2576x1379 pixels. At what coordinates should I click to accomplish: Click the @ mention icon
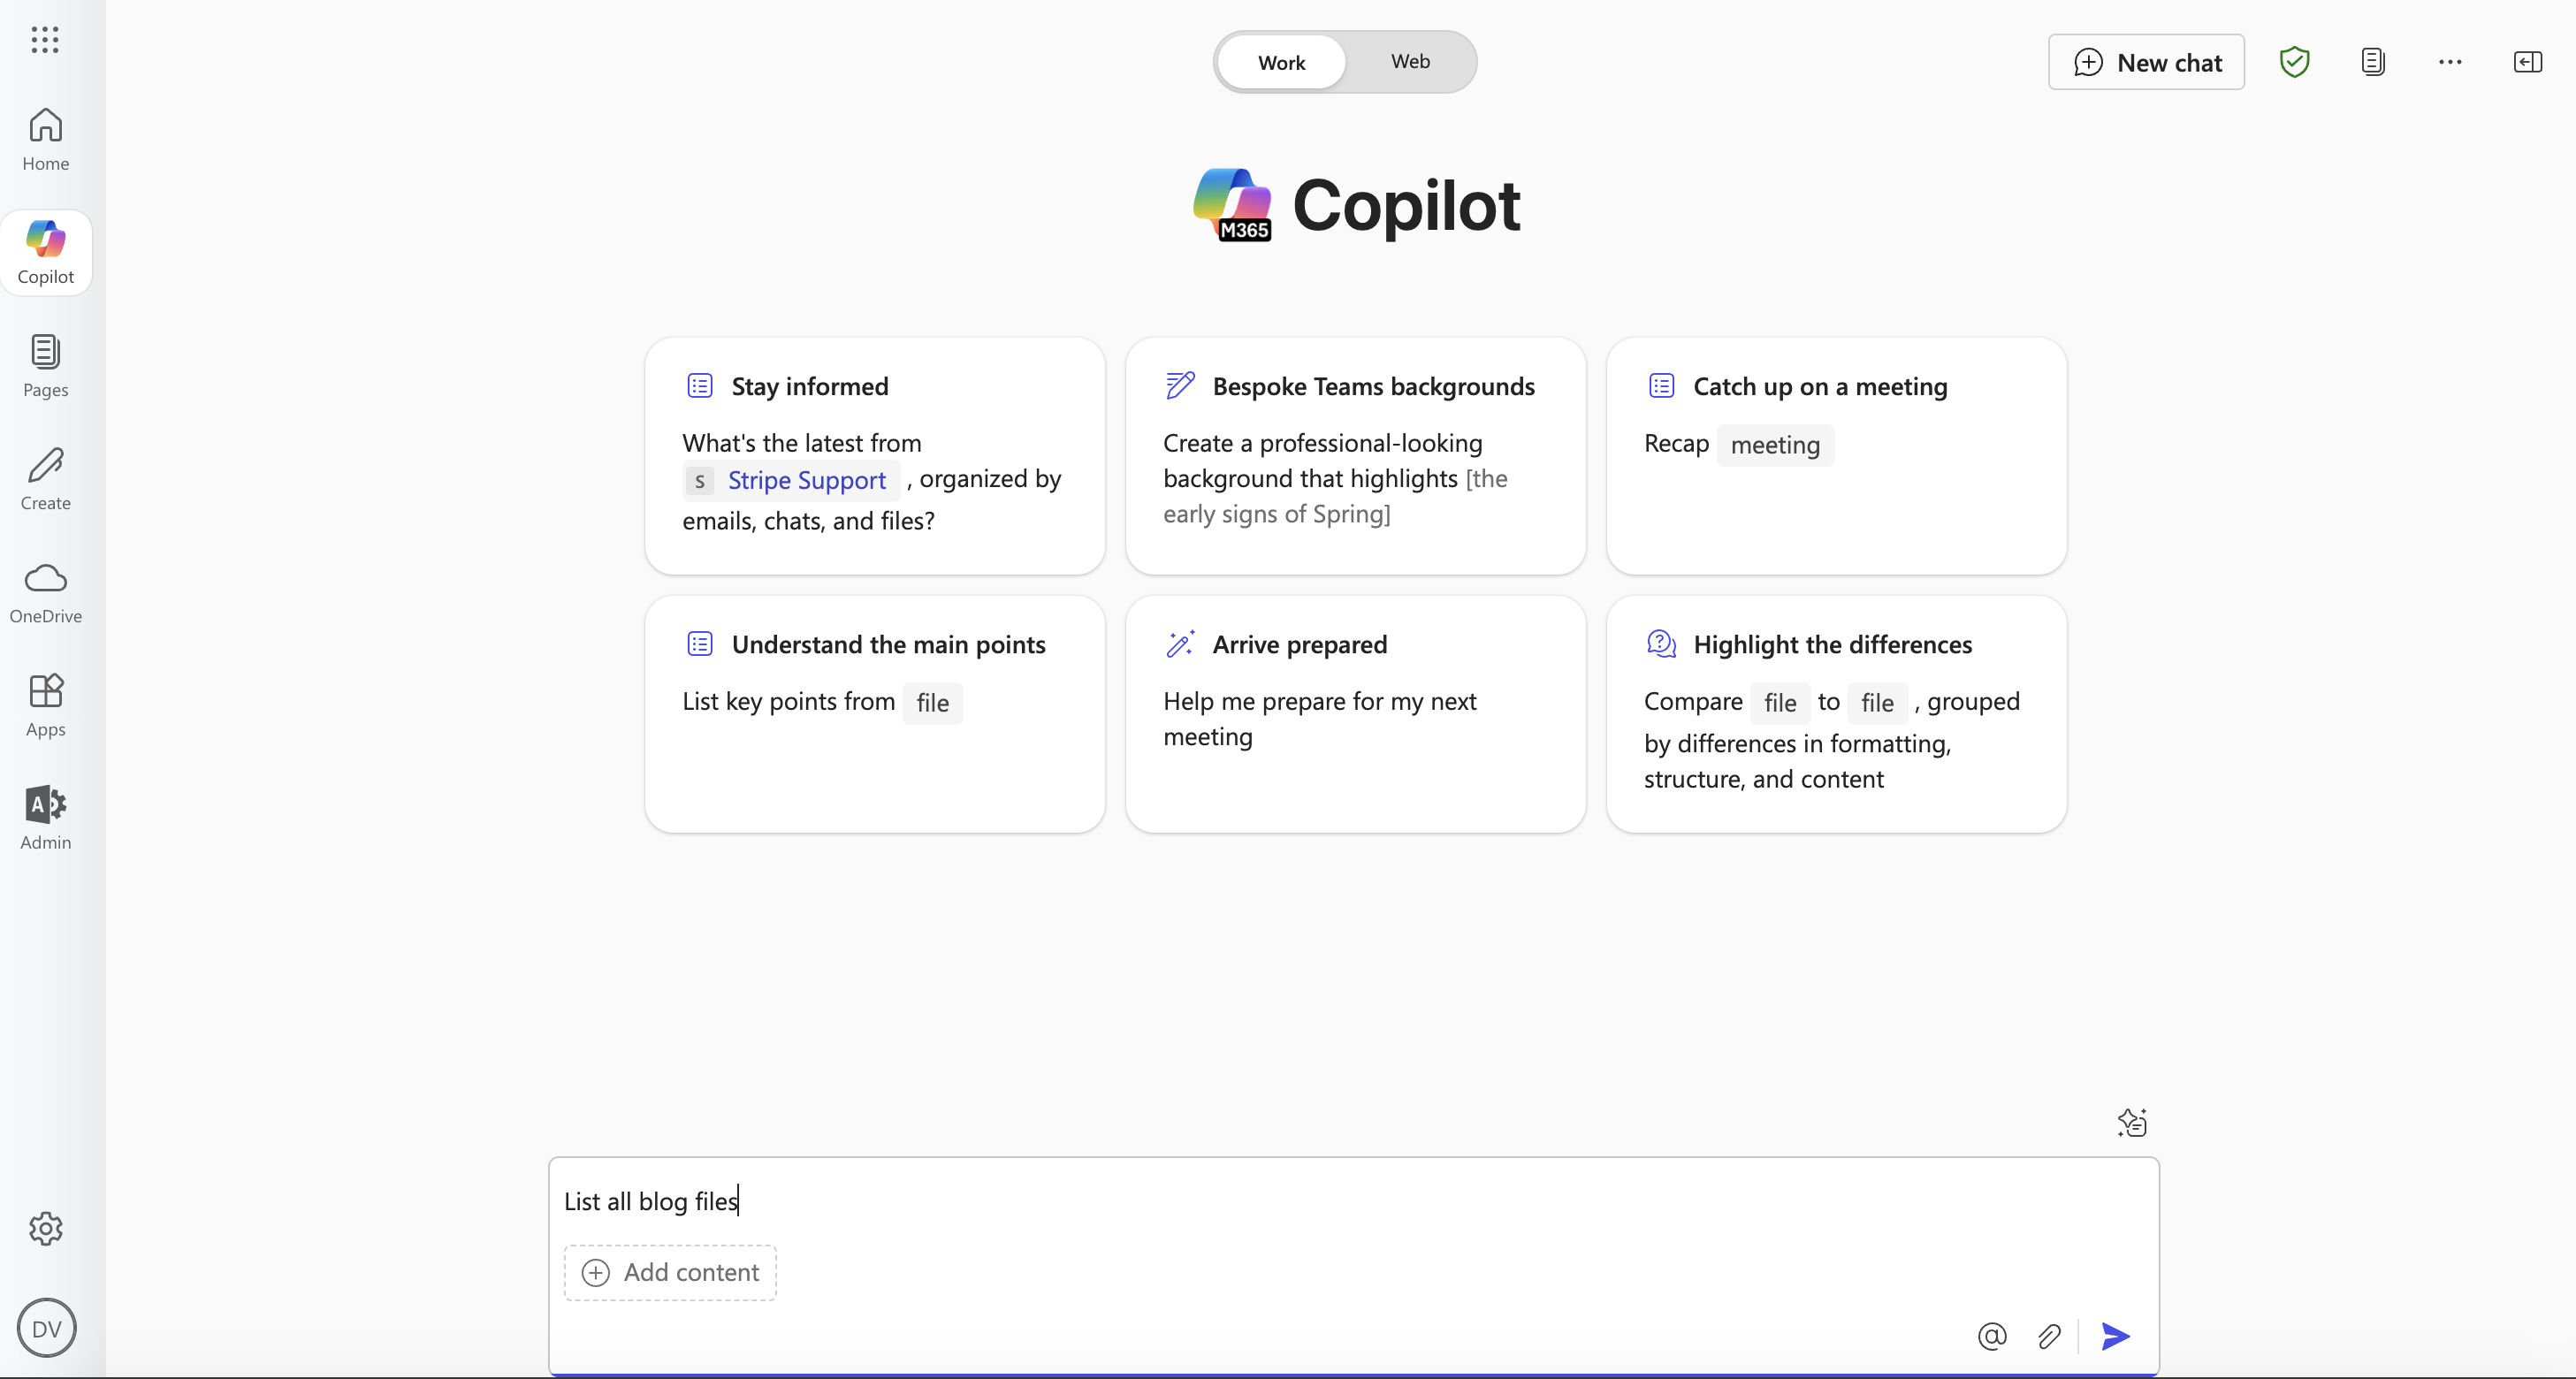[1992, 1336]
